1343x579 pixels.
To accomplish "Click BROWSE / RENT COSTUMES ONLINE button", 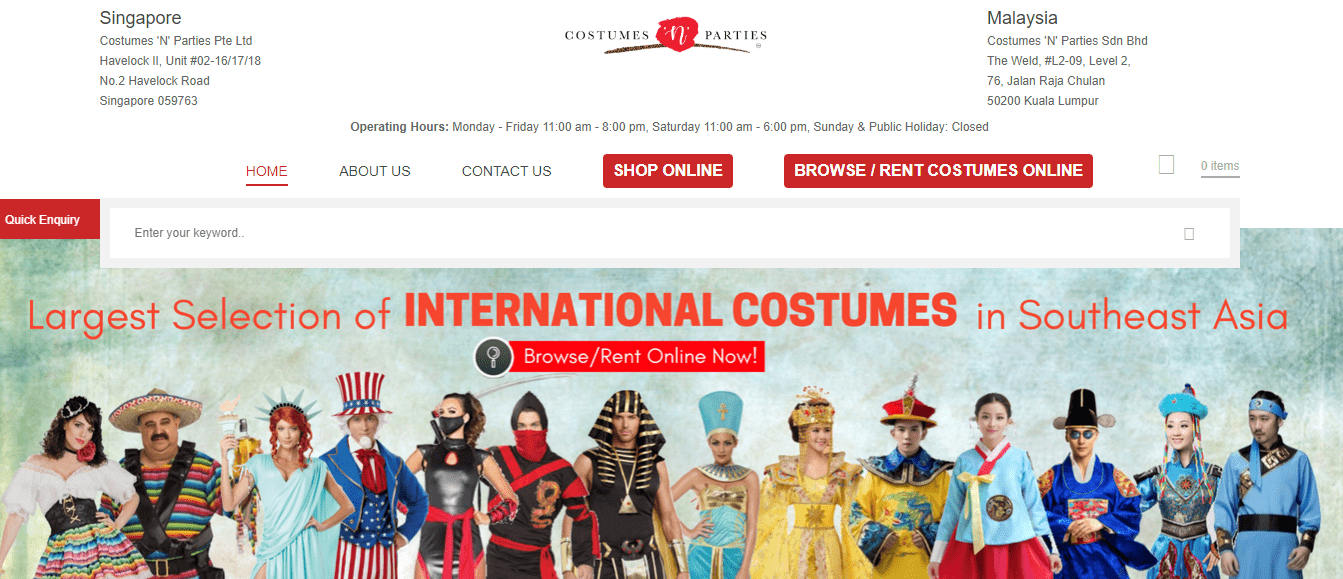I will pyautogui.click(x=938, y=171).
